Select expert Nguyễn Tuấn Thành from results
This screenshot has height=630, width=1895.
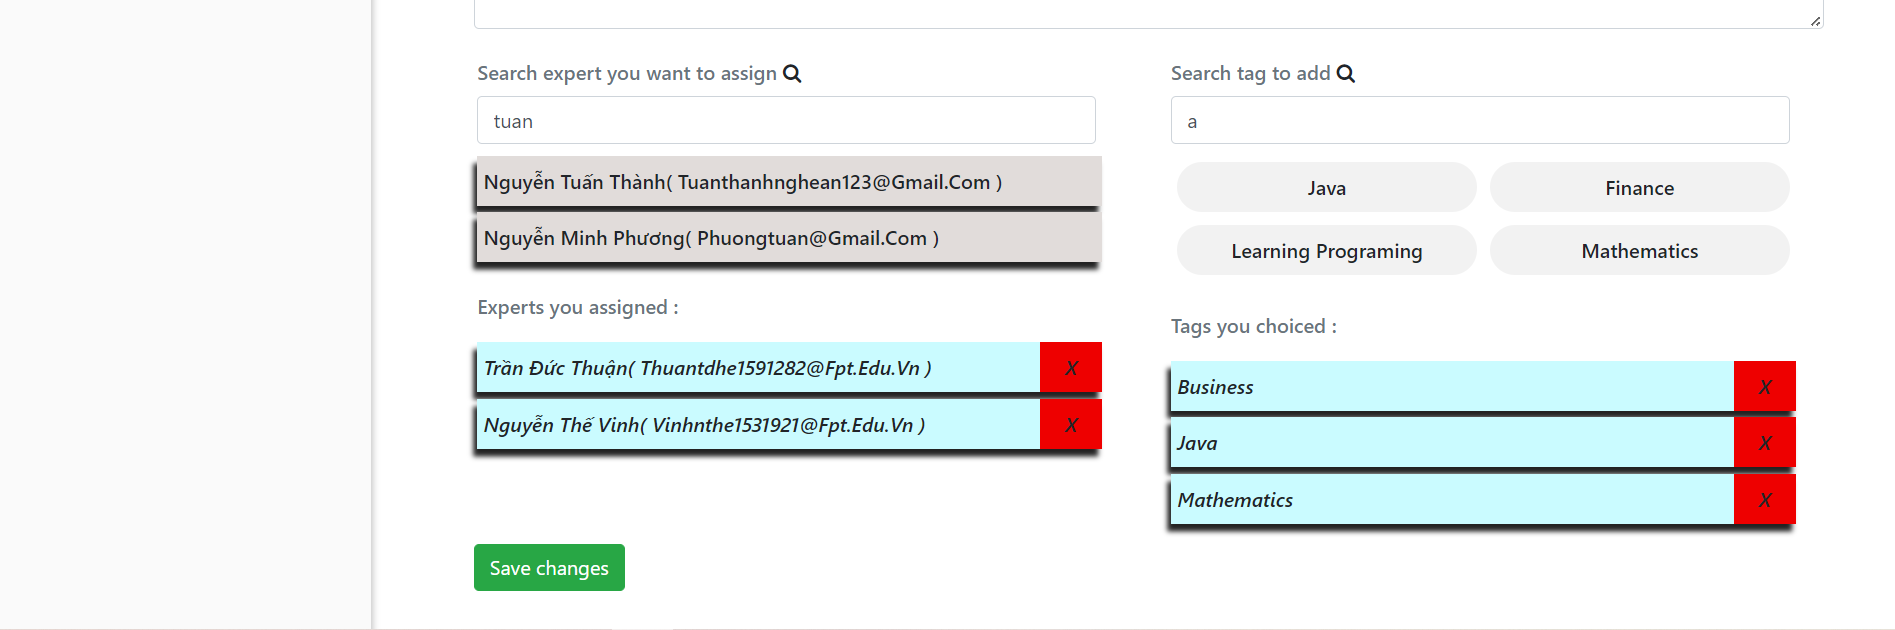pos(789,182)
